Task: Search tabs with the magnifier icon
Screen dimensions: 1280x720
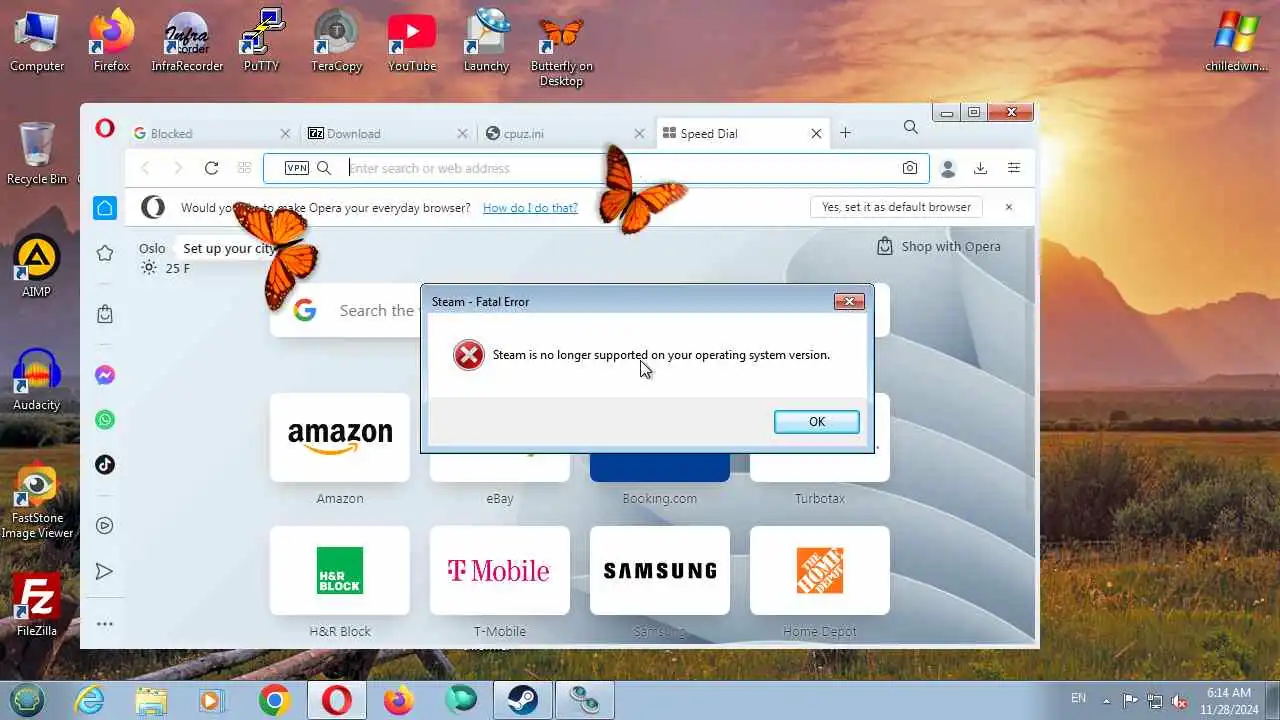Action: tap(910, 127)
